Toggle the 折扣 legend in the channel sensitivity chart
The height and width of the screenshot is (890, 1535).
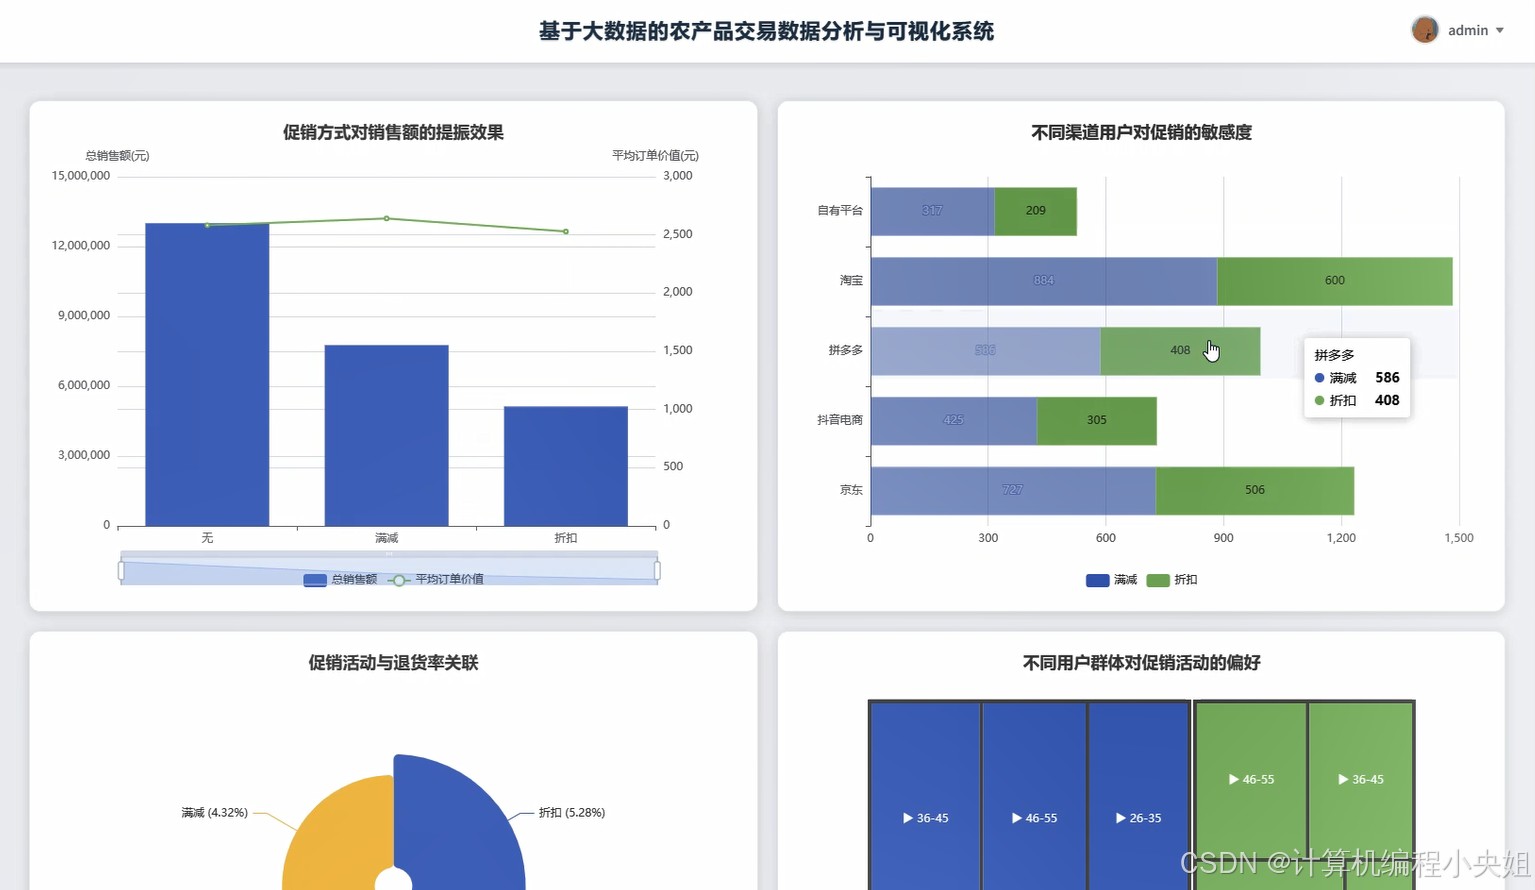pyautogui.click(x=1172, y=580)
